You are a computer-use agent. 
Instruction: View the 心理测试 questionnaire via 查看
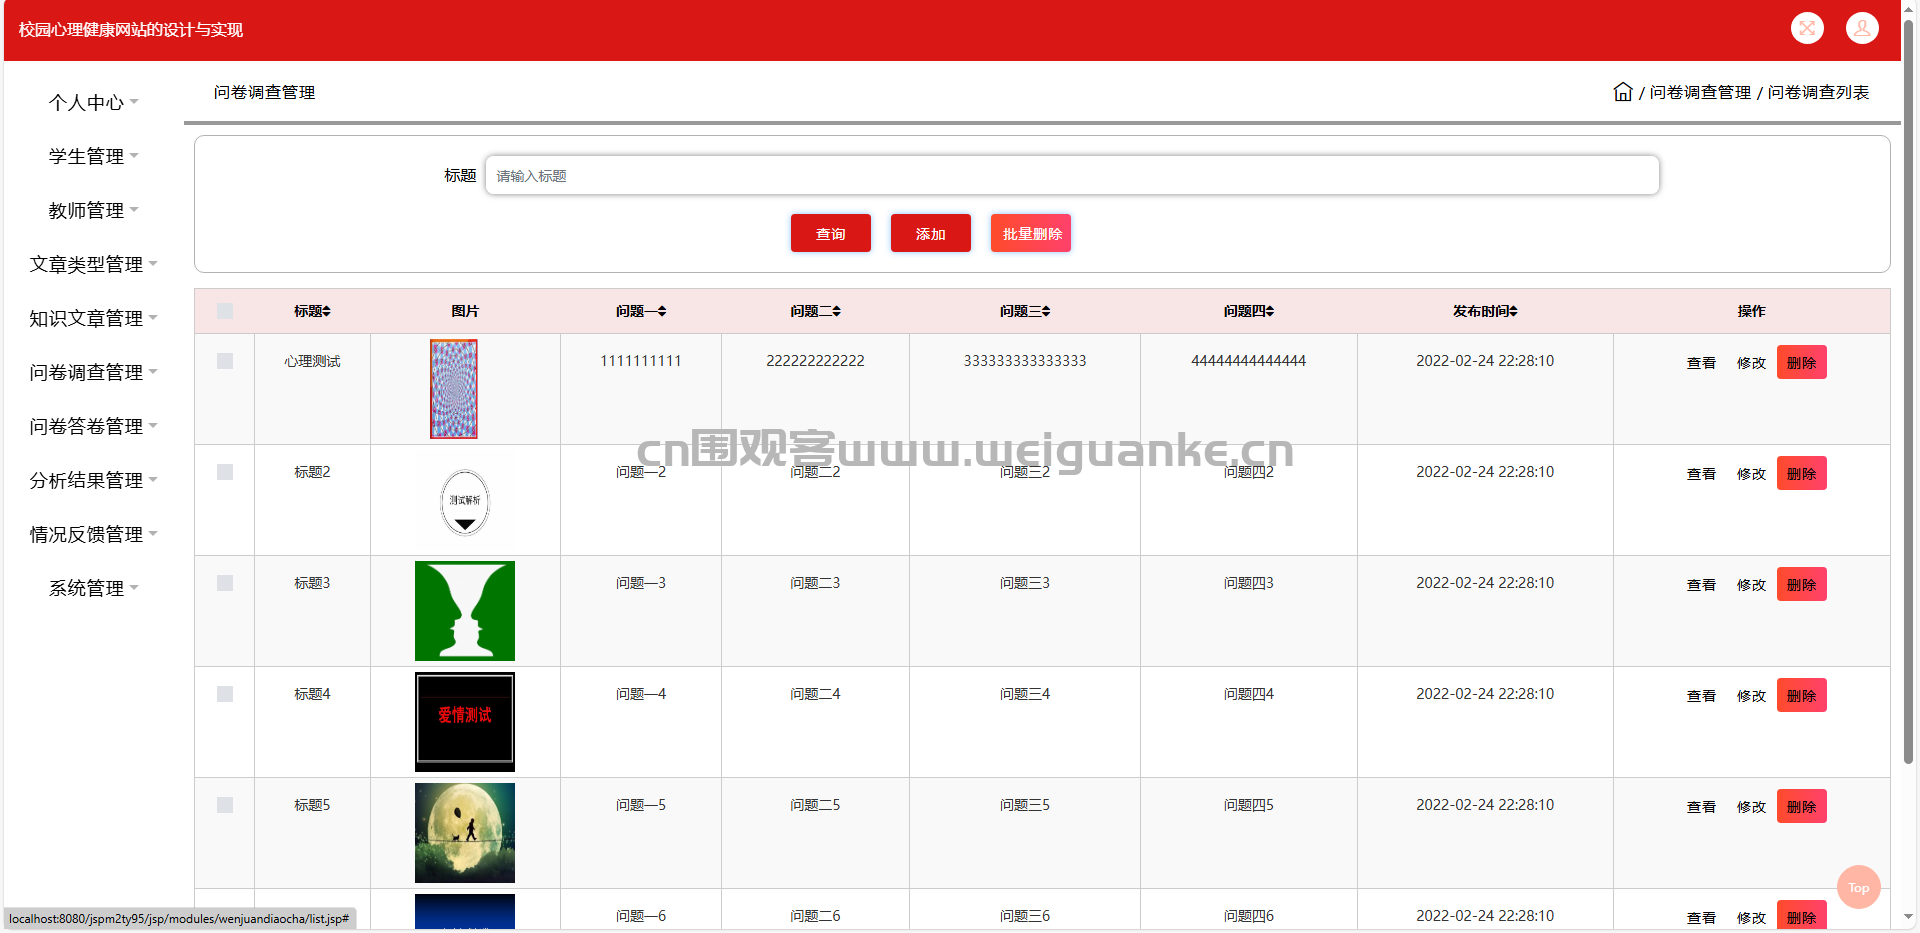[x=1701, y=363]
